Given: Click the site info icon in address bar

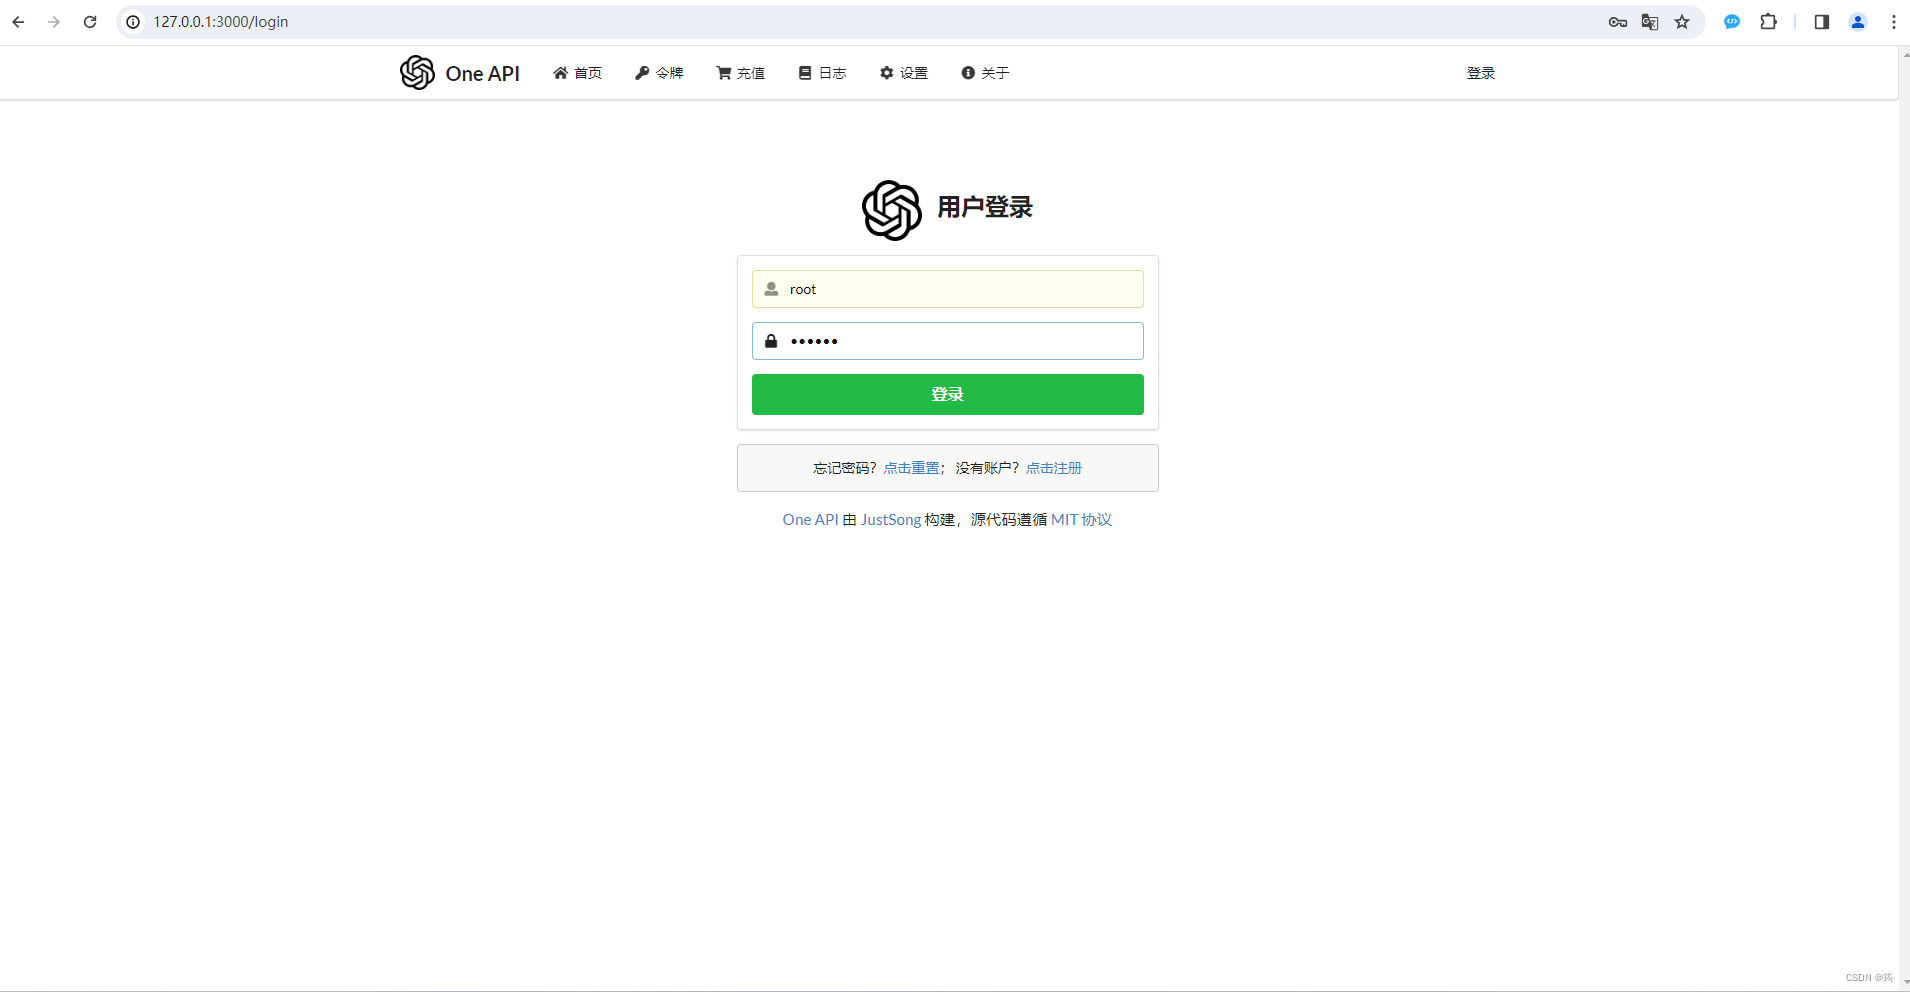Looking at the screenshot, I should (133, 22).
